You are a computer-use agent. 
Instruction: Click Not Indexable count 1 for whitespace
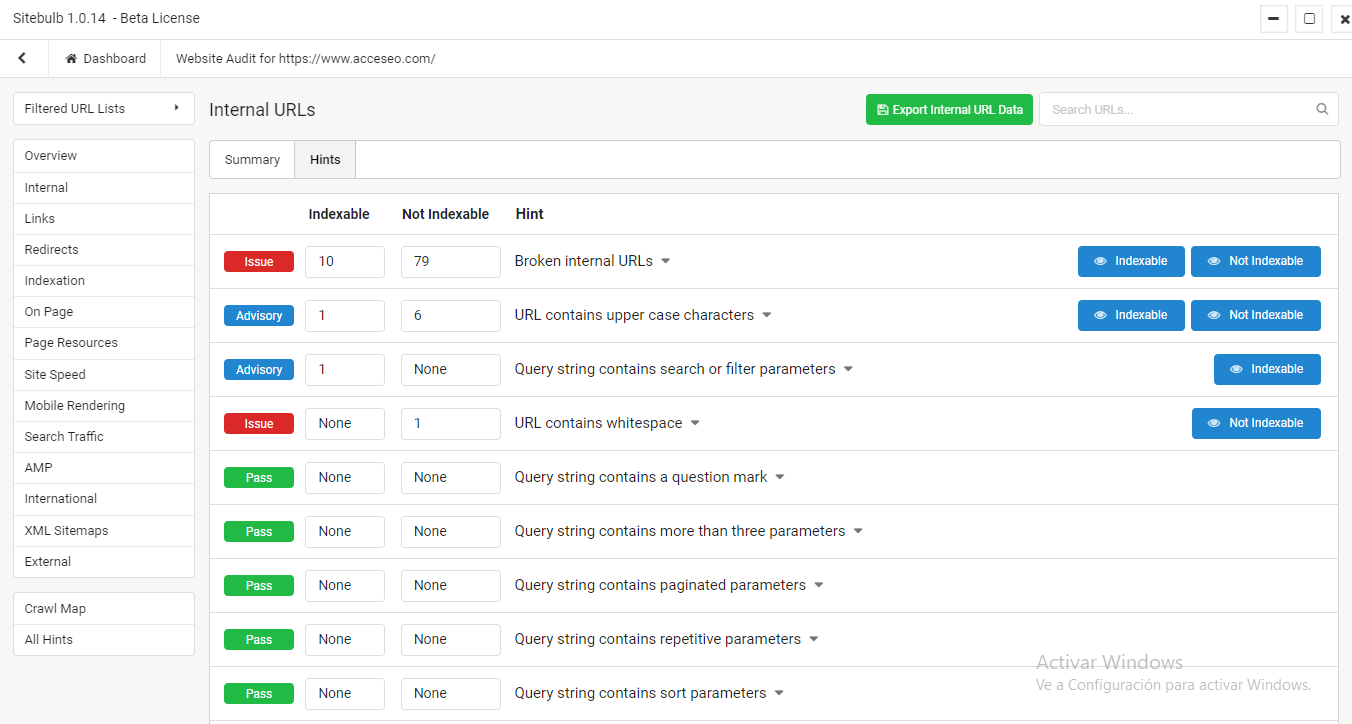[451, 423]
